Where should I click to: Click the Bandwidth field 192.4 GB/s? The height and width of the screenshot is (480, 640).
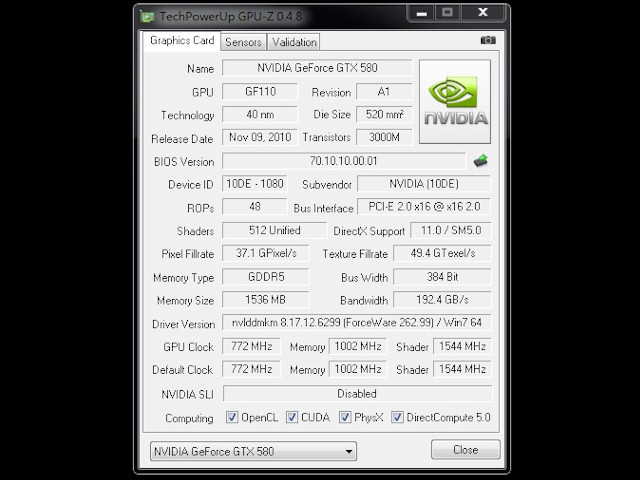click(442, 300)
